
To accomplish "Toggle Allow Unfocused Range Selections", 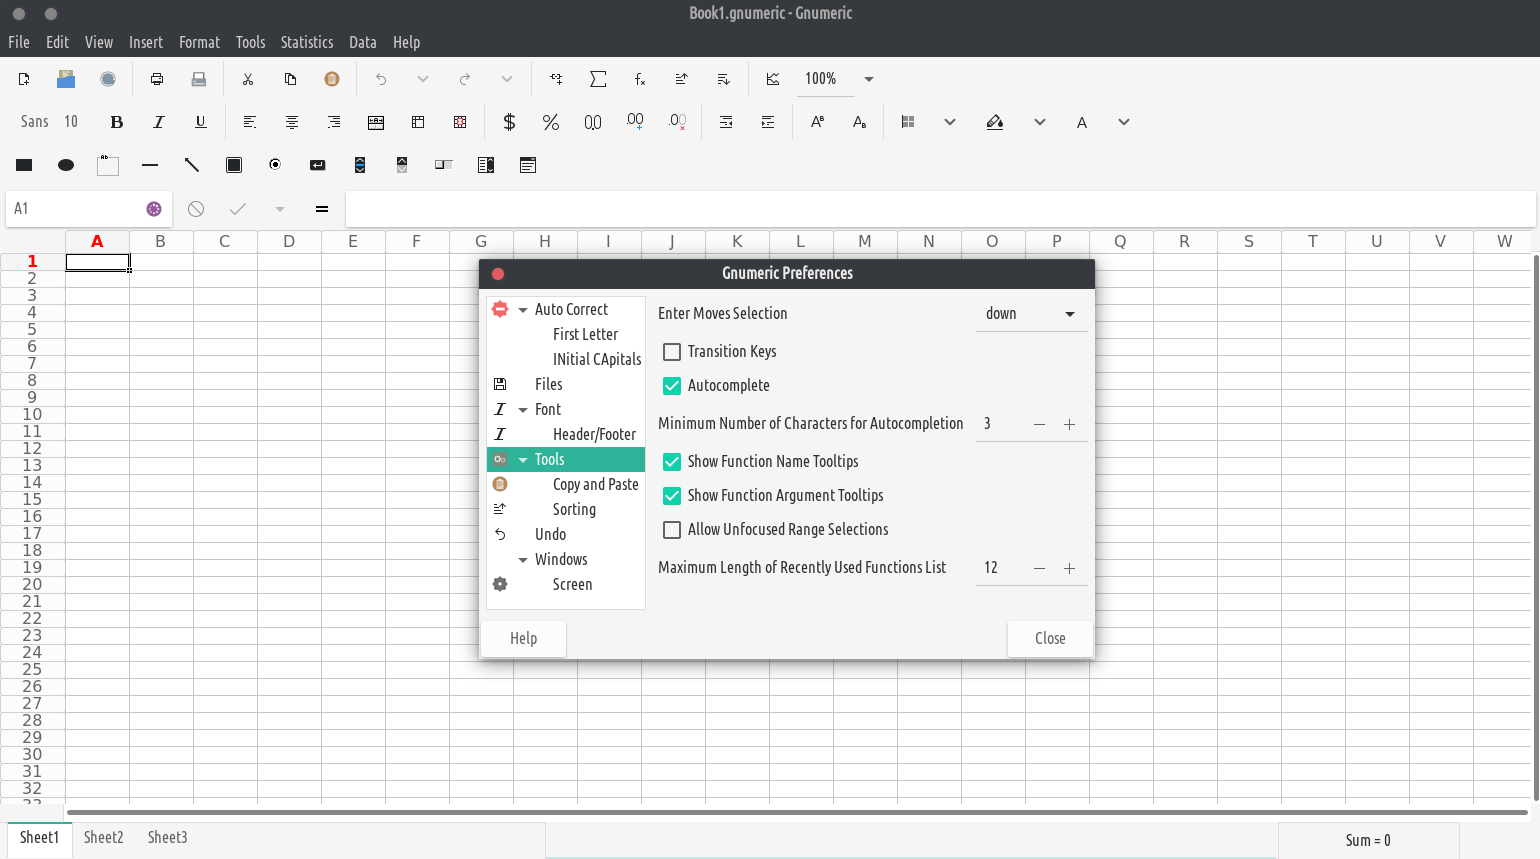I will pyautogui.click(x=672, y=530).
